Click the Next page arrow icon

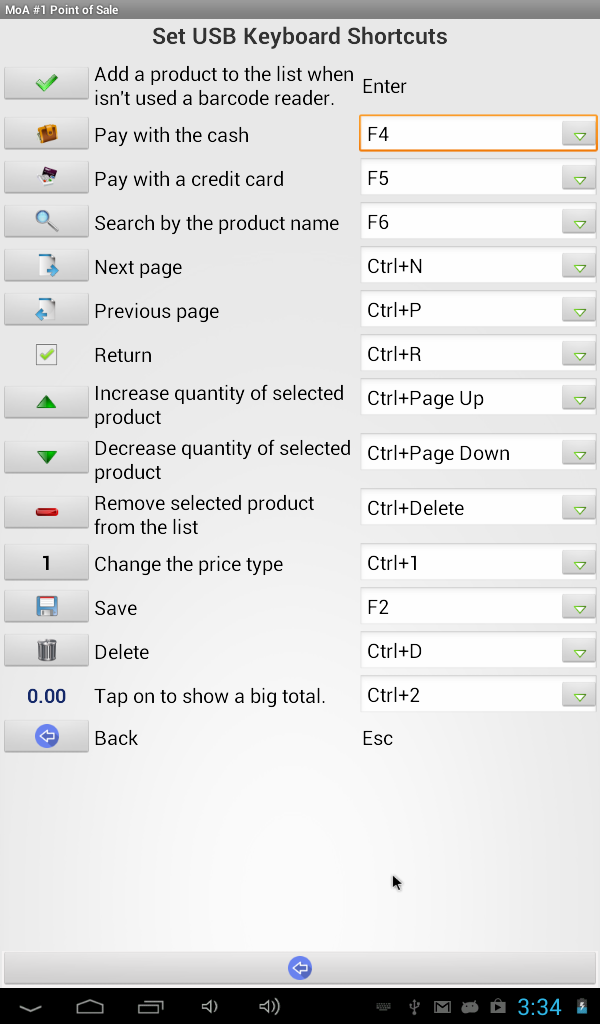tap(46, 266)
